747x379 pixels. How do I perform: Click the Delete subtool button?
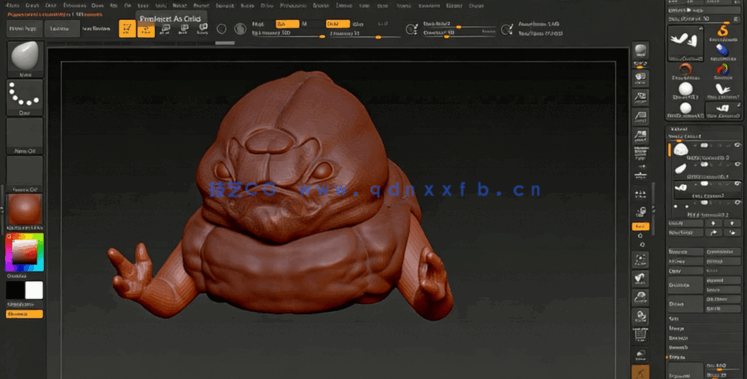click(x=686, y=303)
